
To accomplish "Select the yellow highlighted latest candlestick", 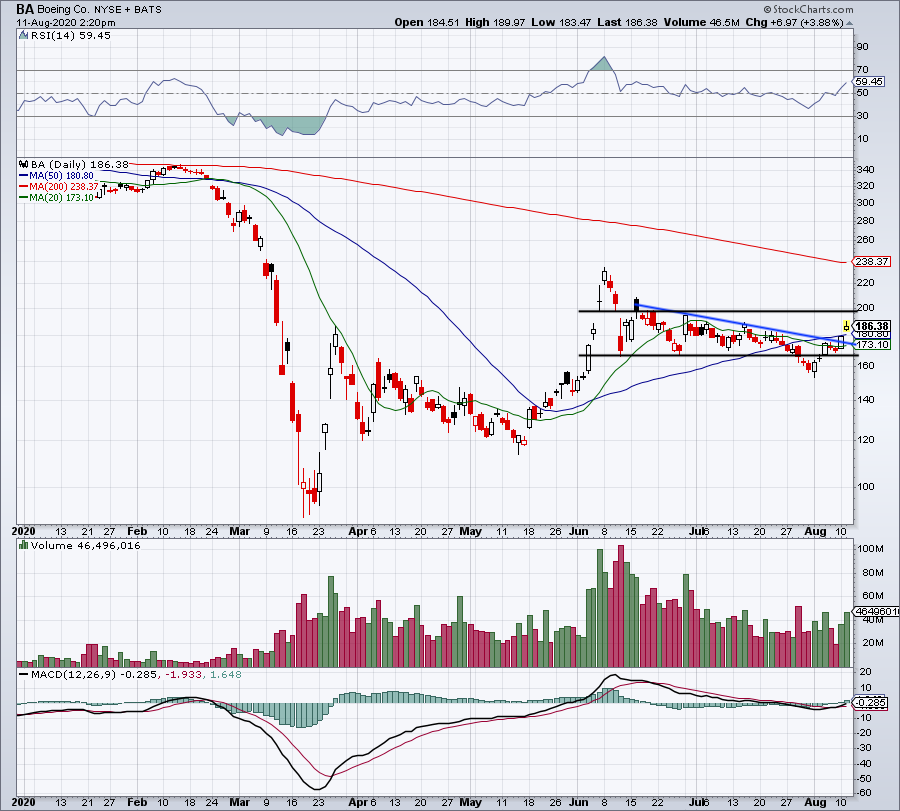I will (846, 327).
